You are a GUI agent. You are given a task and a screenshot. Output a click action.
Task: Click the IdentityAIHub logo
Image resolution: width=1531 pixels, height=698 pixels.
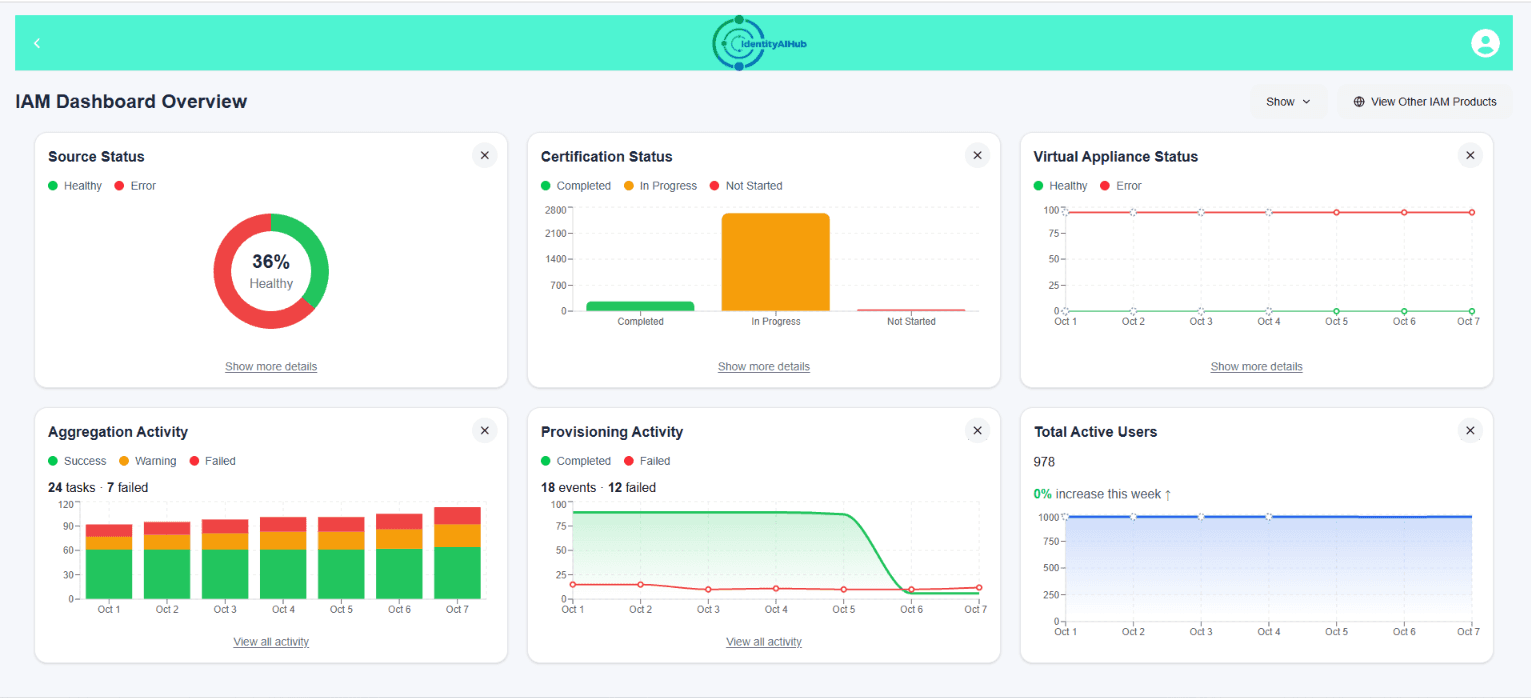pos(760,43)
